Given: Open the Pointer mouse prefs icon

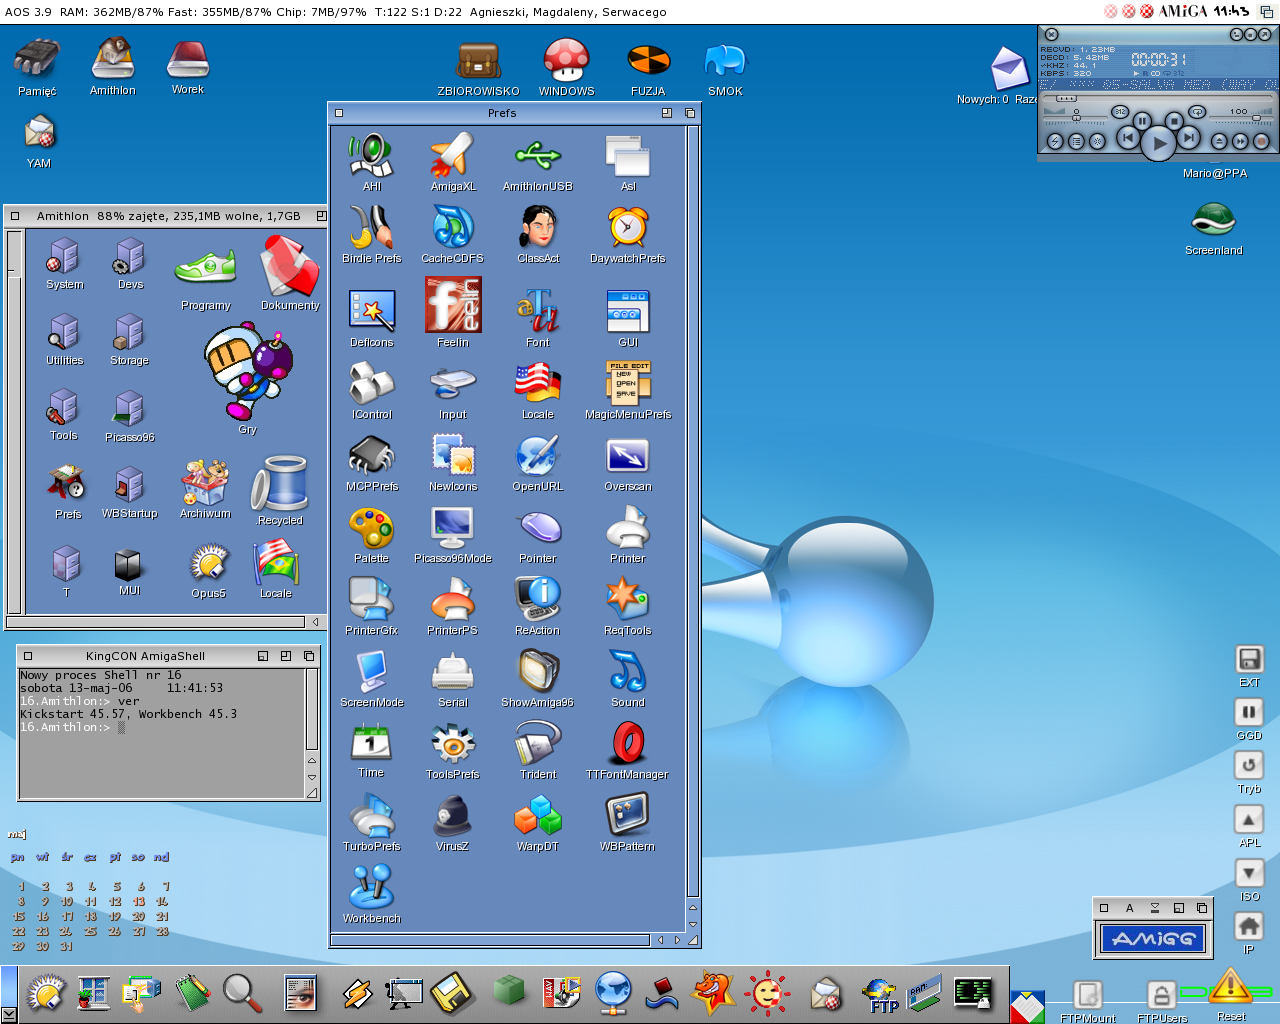Looking at the screenshot, I should point(538,527).
